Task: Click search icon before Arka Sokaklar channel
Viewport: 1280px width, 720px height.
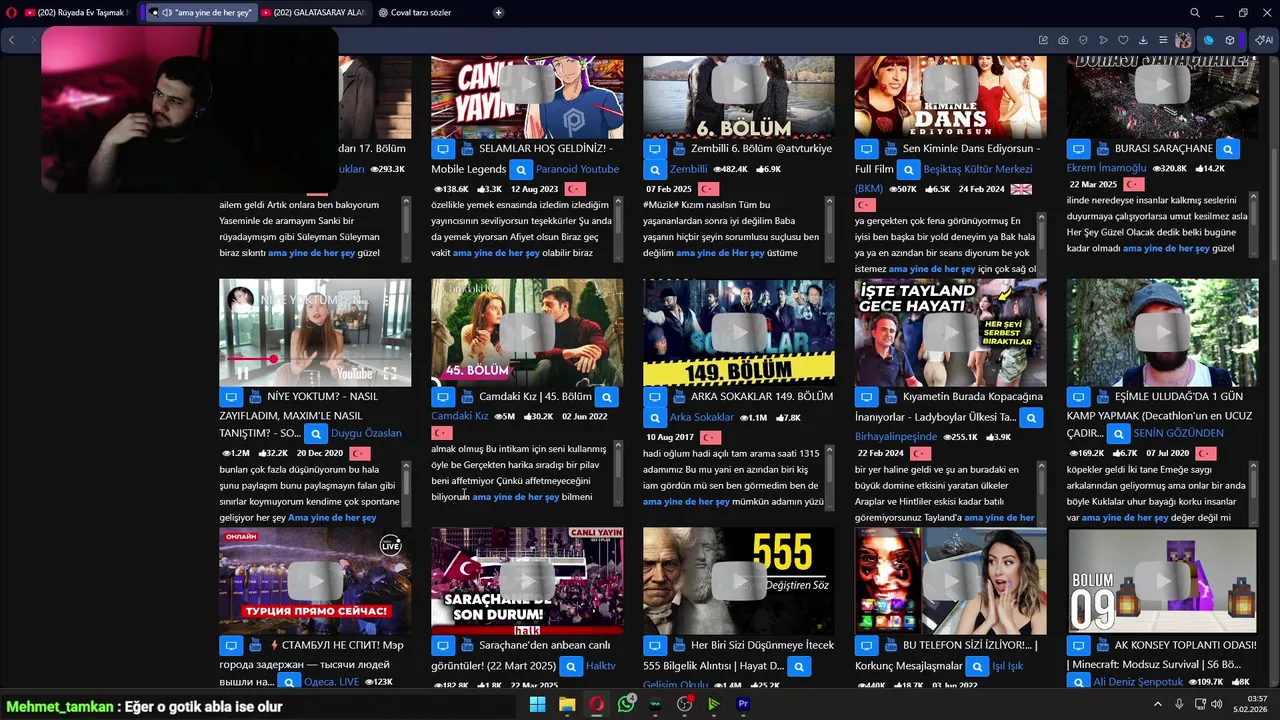Action: [x=654, y=417]
